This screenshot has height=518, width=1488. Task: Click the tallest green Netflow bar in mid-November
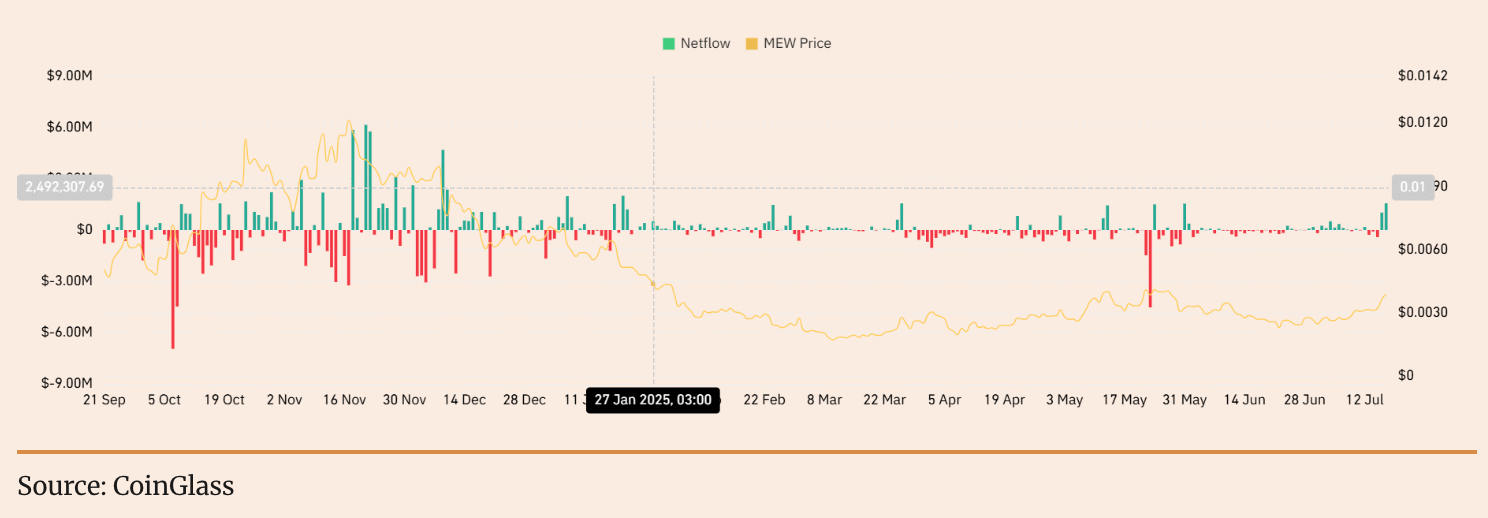click(353, 175)
